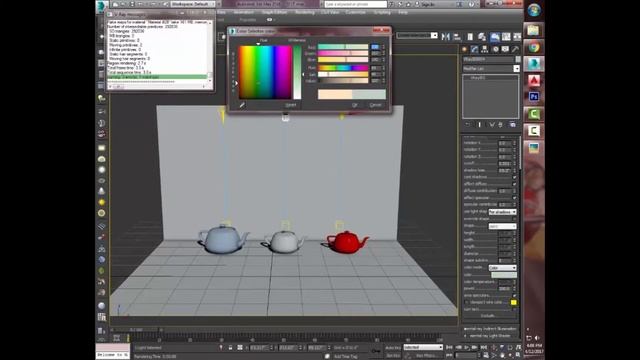
Task: Click Make Unique icon below modifier stack
Action: click(492, 124)
